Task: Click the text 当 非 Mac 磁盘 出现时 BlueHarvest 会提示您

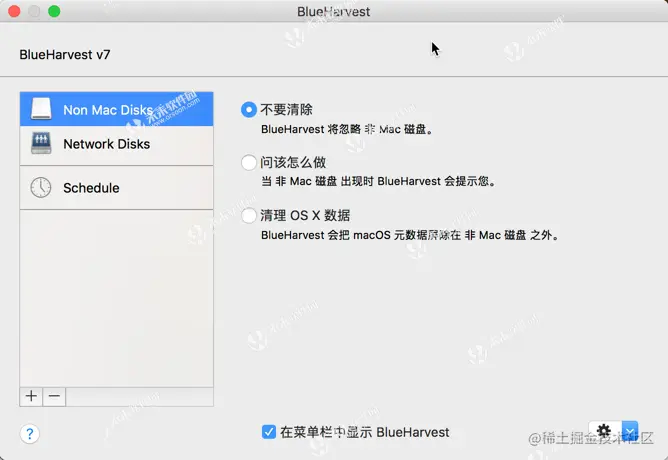Action: click(378, 181)
